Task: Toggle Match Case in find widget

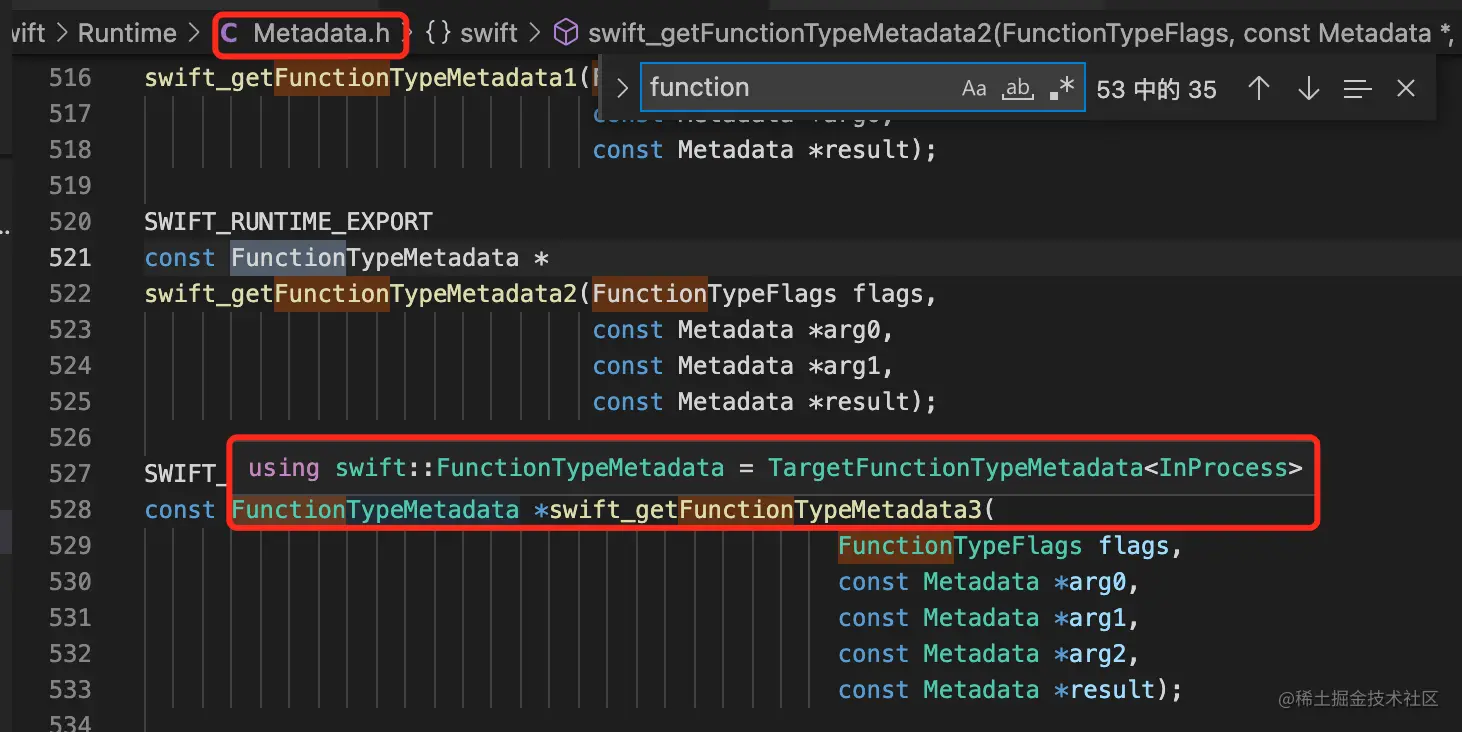Action: pos(974,88)
